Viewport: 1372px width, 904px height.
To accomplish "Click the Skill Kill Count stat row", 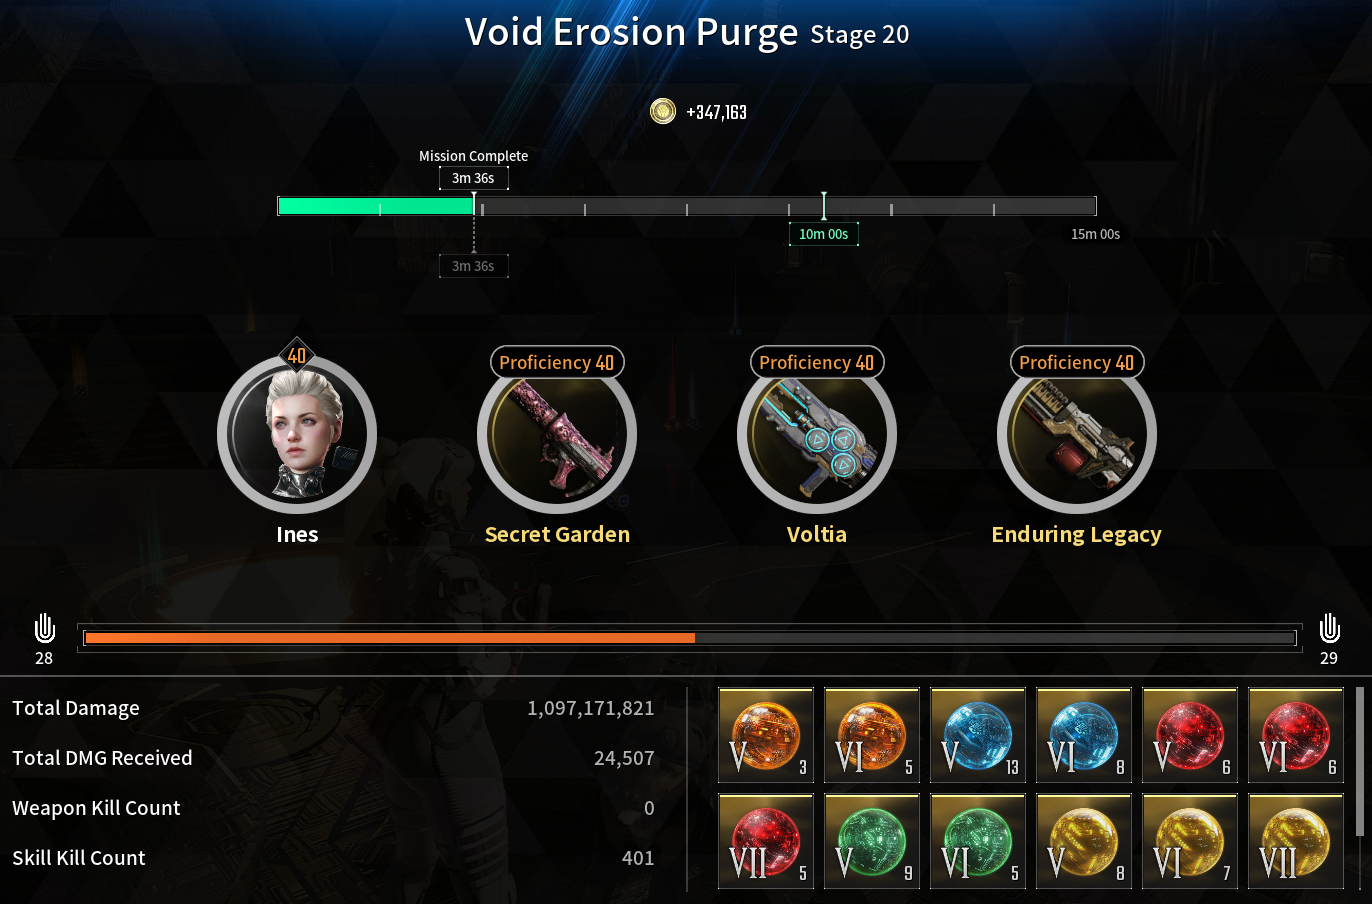I will pyautogui.click(x=333, y=858).
